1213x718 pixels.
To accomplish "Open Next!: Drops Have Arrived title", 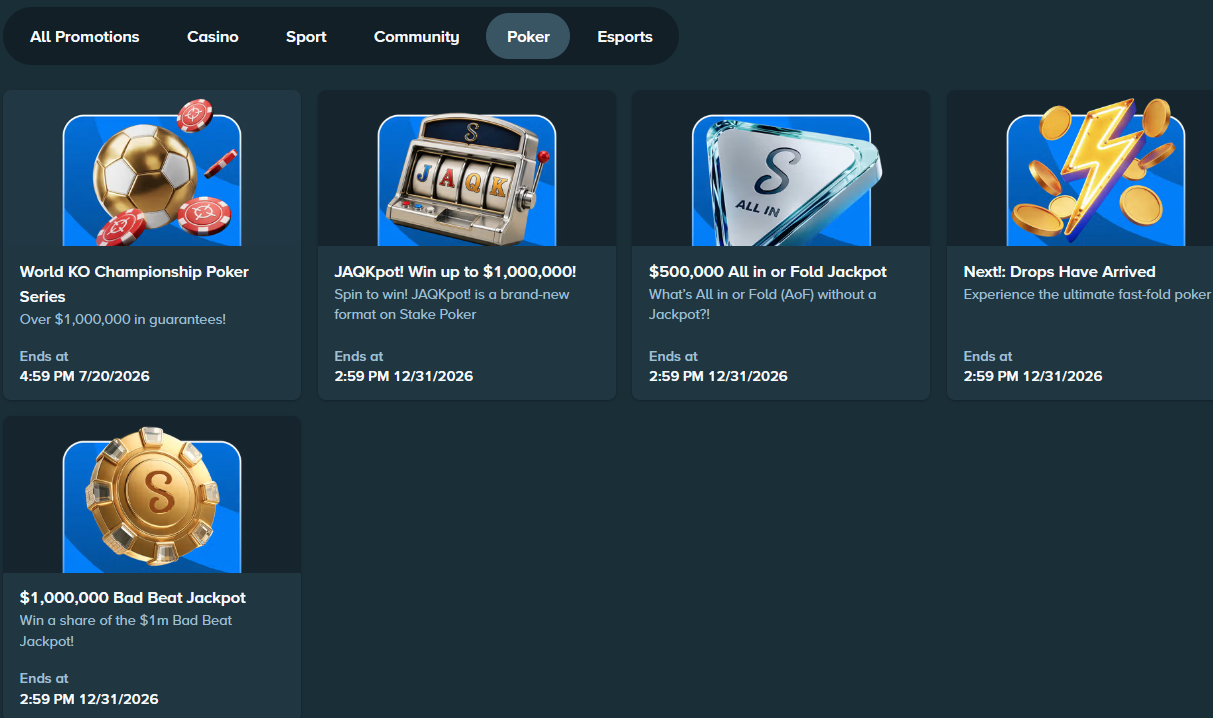I will click(x=1059, y=272).
